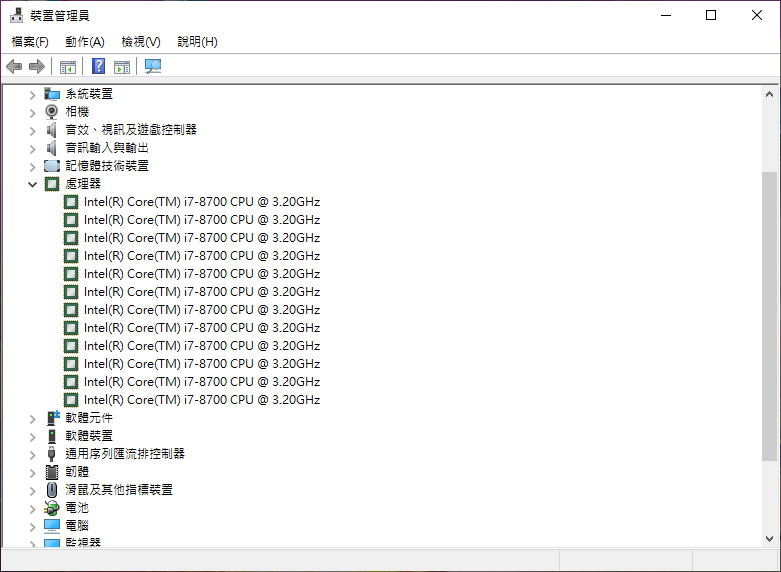Viewport: 781px width, 572px height.
Task: Close the 裝置管理員 window
Action: coord(757,15)
